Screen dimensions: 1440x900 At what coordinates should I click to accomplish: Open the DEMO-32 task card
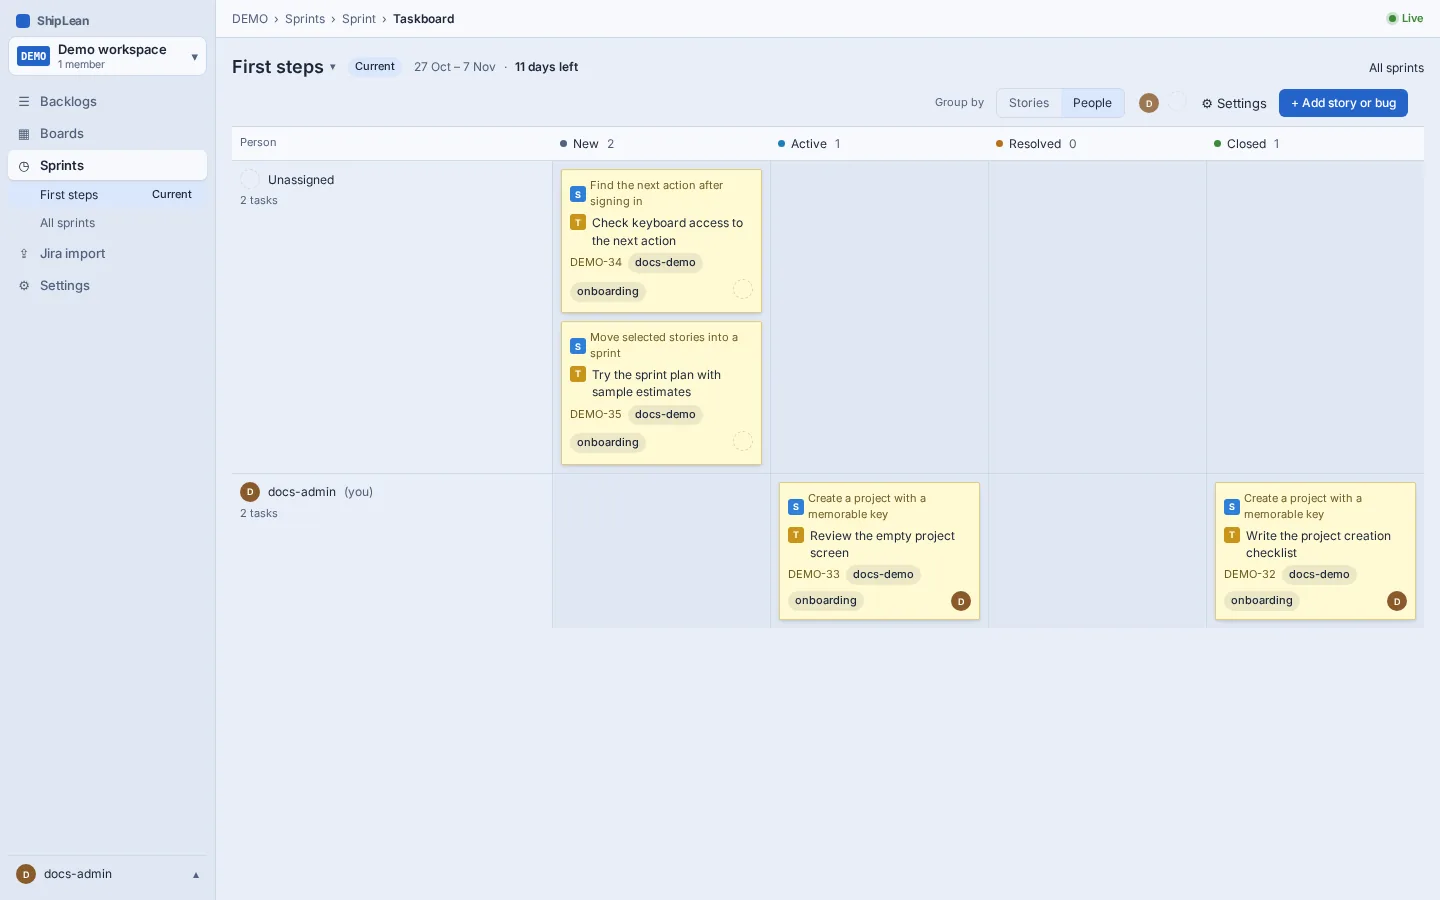tap(1315, 551)
